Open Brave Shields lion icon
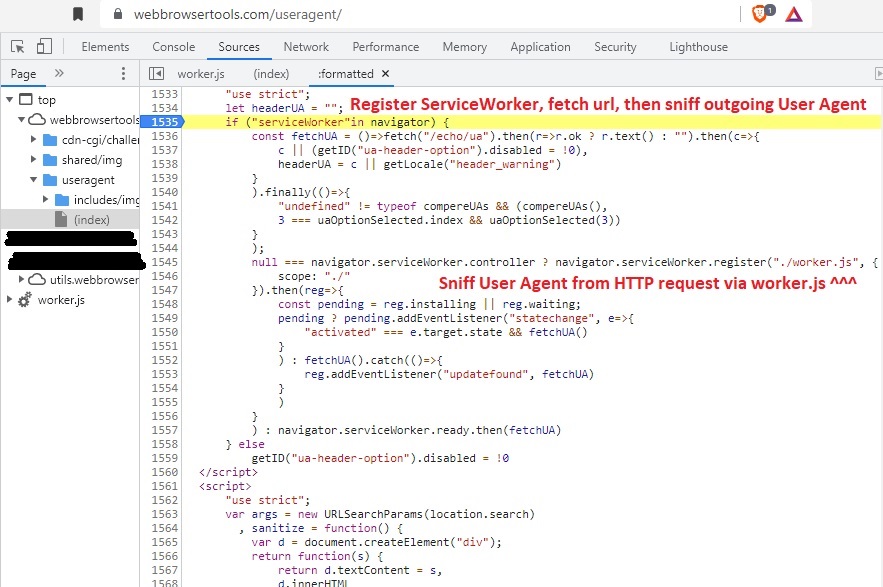 pos(758,14)
